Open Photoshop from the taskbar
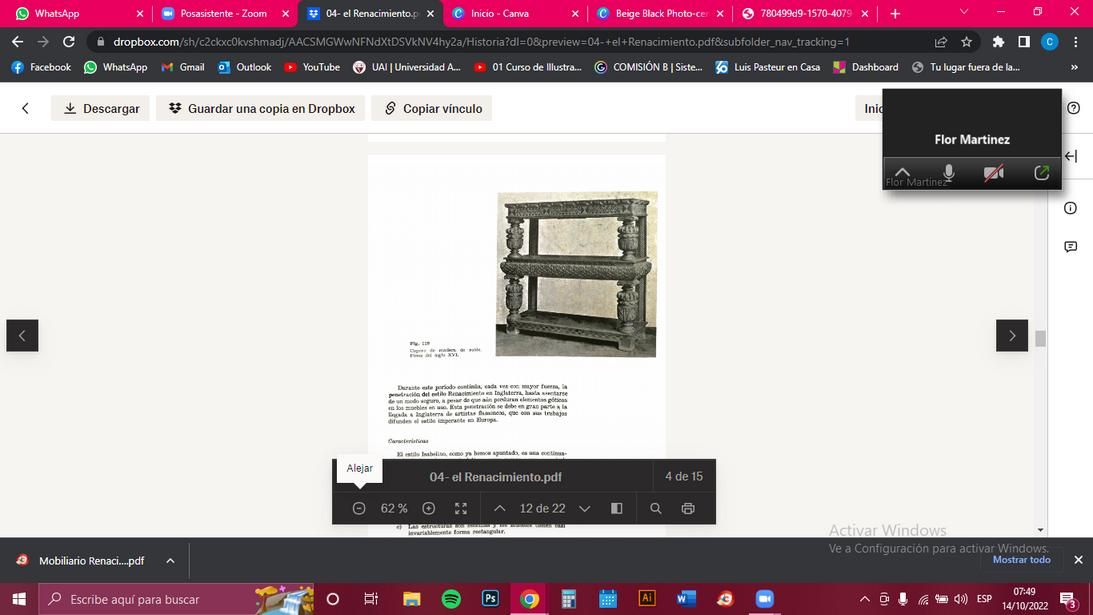1093x615 pixels. [x=490, y=599]
